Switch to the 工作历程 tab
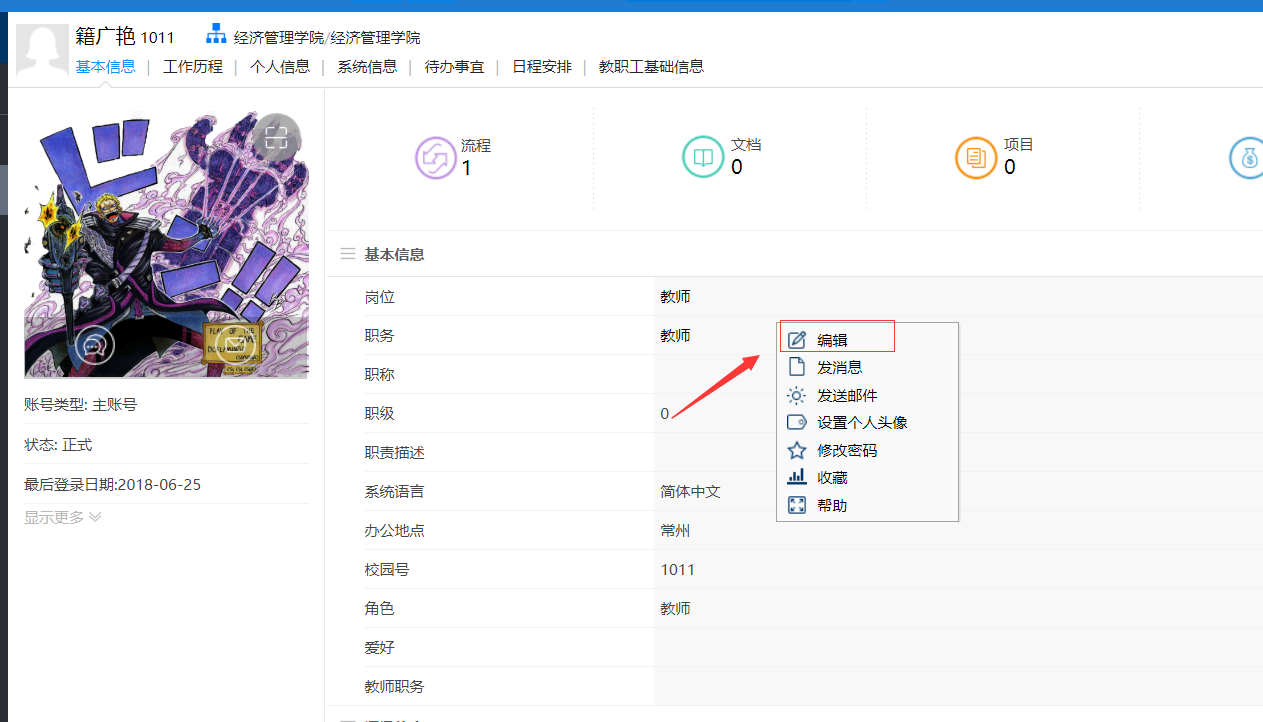1263x722 pixels. (193, 67)
